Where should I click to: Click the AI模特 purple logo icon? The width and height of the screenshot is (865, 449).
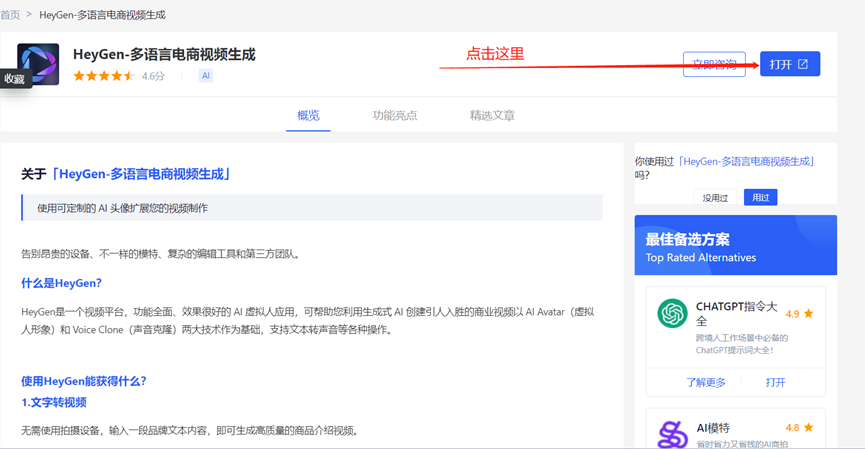pos(672,435)
